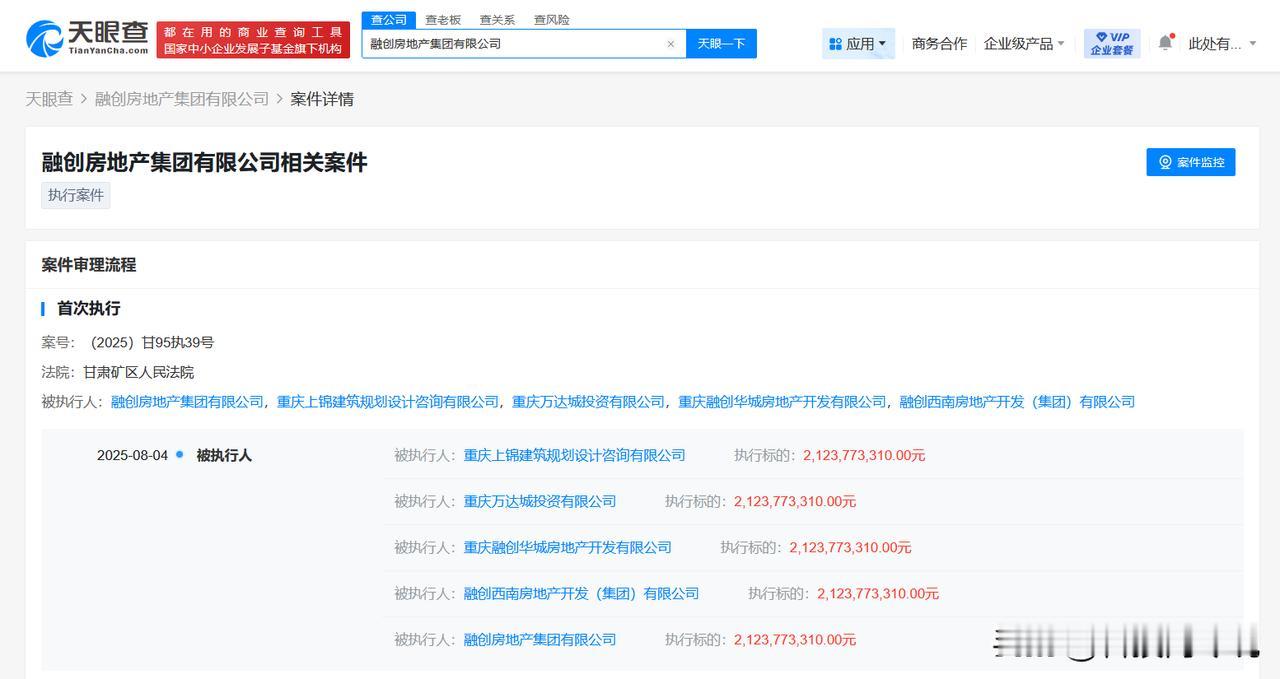This screenshot has height=679, width=1280.
Task: Click the 首次执行 section heading
Action: point(88,308)
